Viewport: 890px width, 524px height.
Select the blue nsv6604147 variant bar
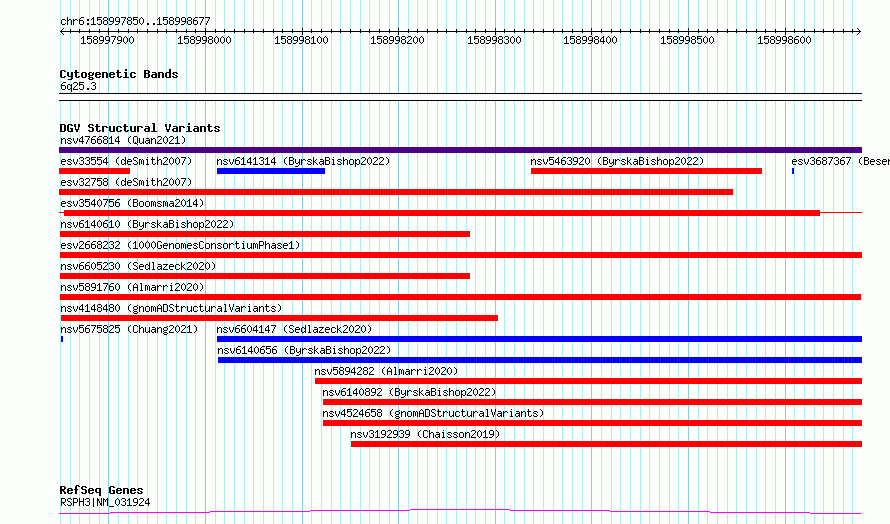coord(539,339)
